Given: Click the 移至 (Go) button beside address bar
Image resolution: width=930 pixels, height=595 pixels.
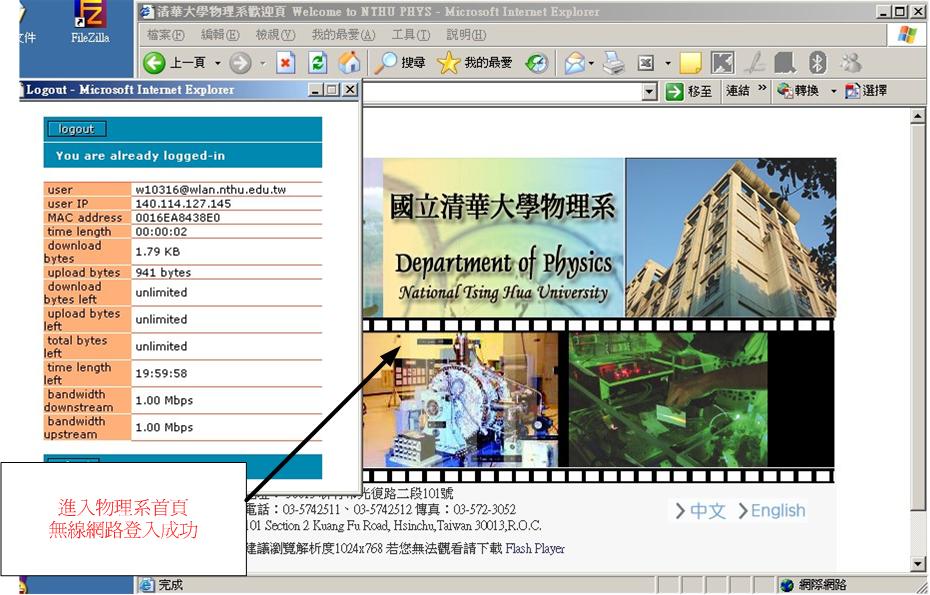Looking at the screenshot, I should [x=689, y=91].
